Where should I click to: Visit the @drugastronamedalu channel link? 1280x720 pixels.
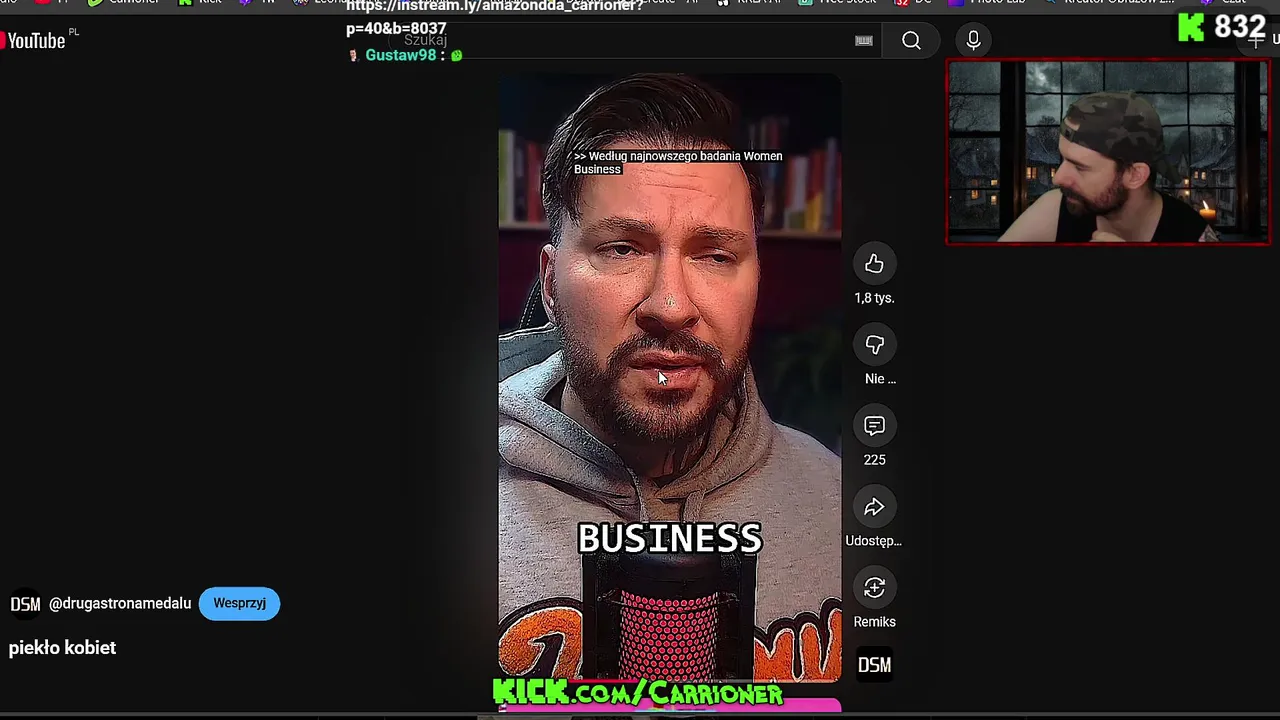(120, 603)
